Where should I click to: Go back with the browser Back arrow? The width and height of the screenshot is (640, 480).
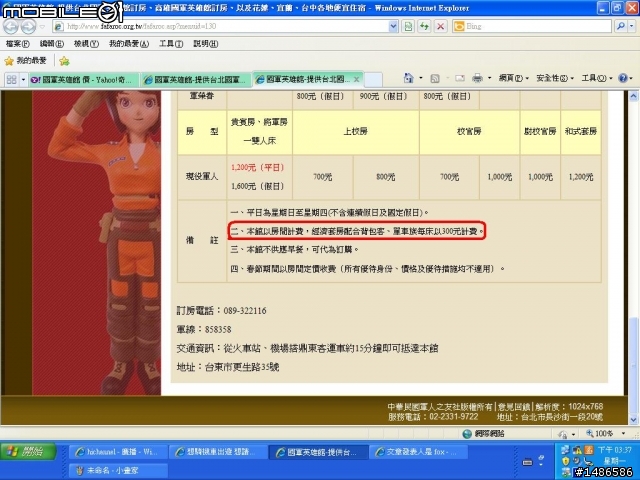[x=11, y=27]
